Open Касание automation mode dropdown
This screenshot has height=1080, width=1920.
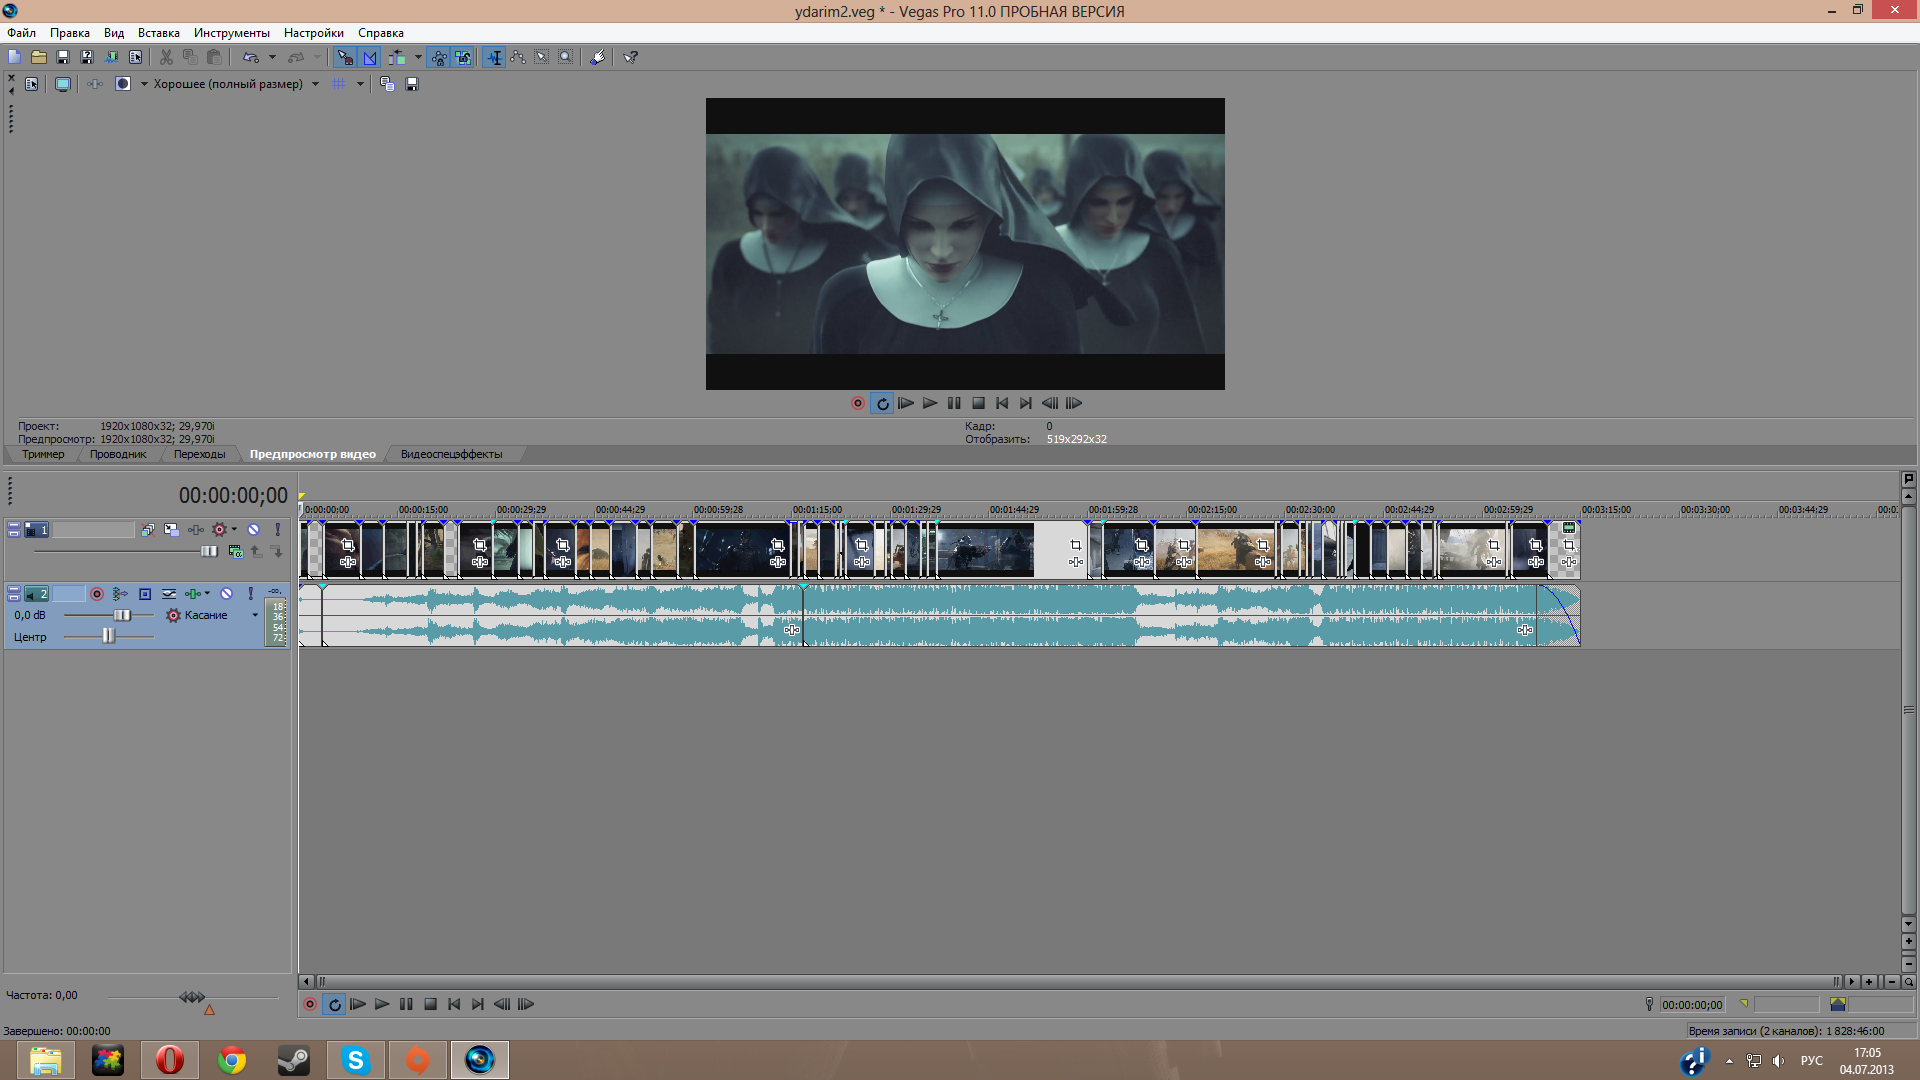point(255,616)
